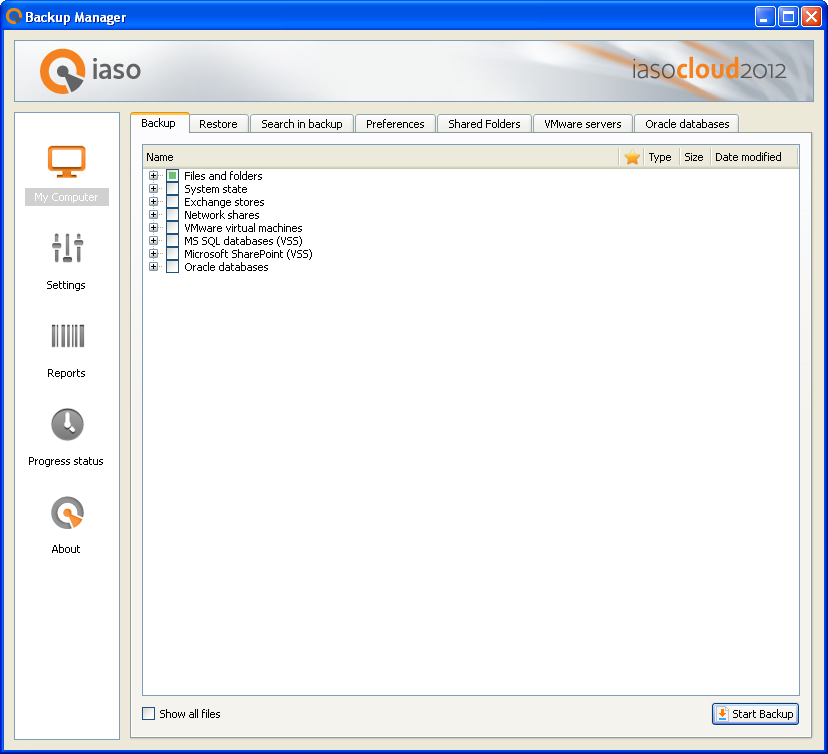This screenshot has width=828, height=754.
Task: Sort by the Type column header
Action: coord(660,157)
